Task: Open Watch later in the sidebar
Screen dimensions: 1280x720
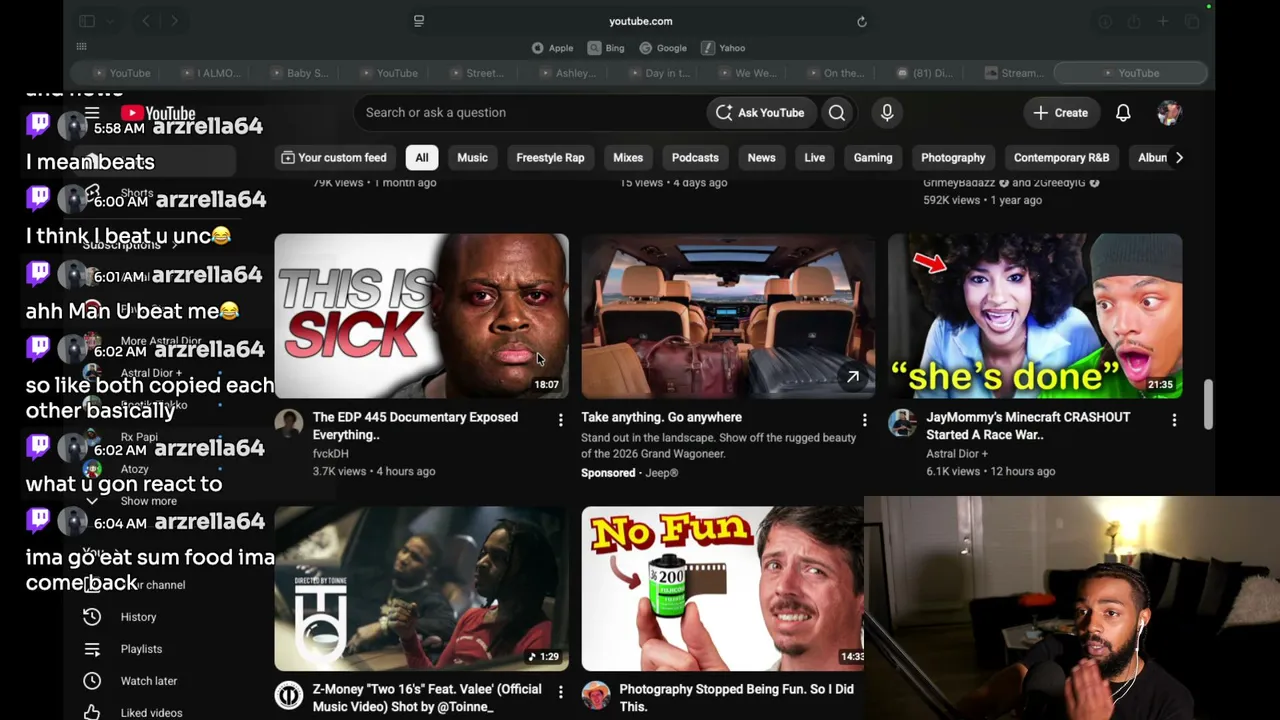Action: 148,681
